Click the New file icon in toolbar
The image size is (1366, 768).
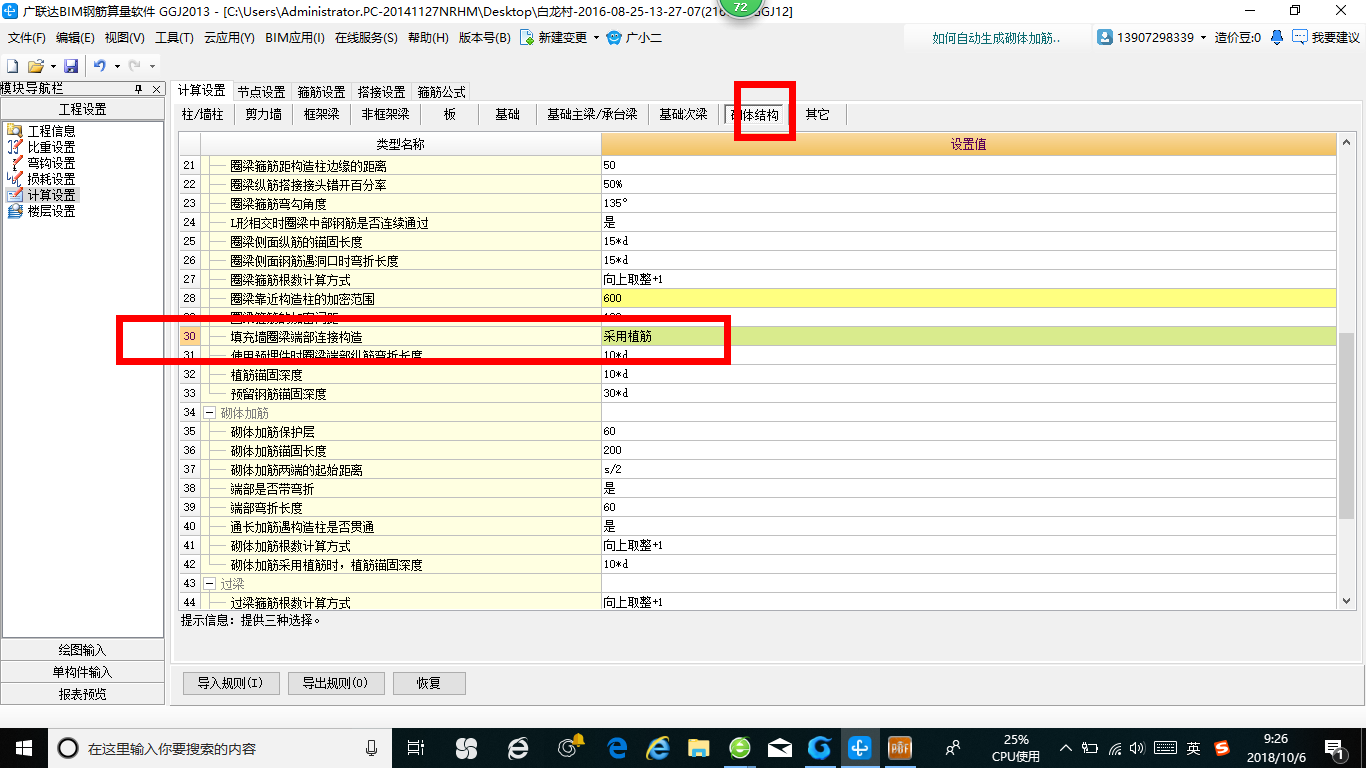(x=13, y=66)
